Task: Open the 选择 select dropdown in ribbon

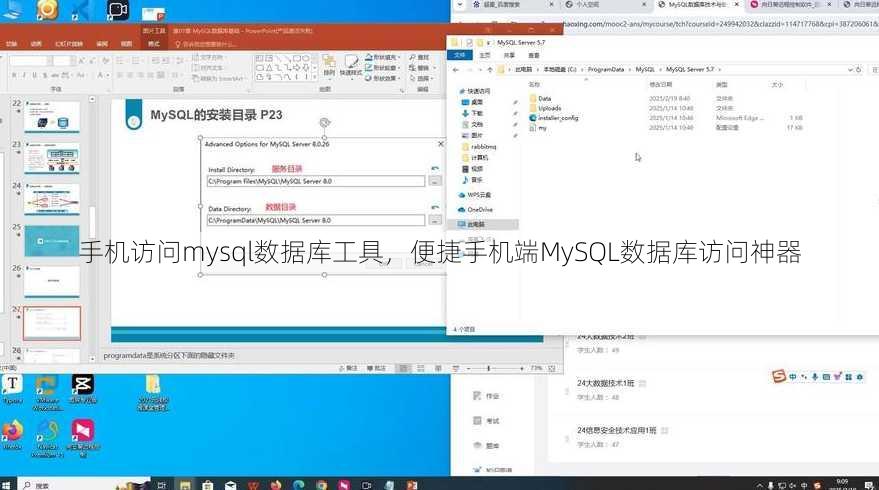Action: (420, 78)
